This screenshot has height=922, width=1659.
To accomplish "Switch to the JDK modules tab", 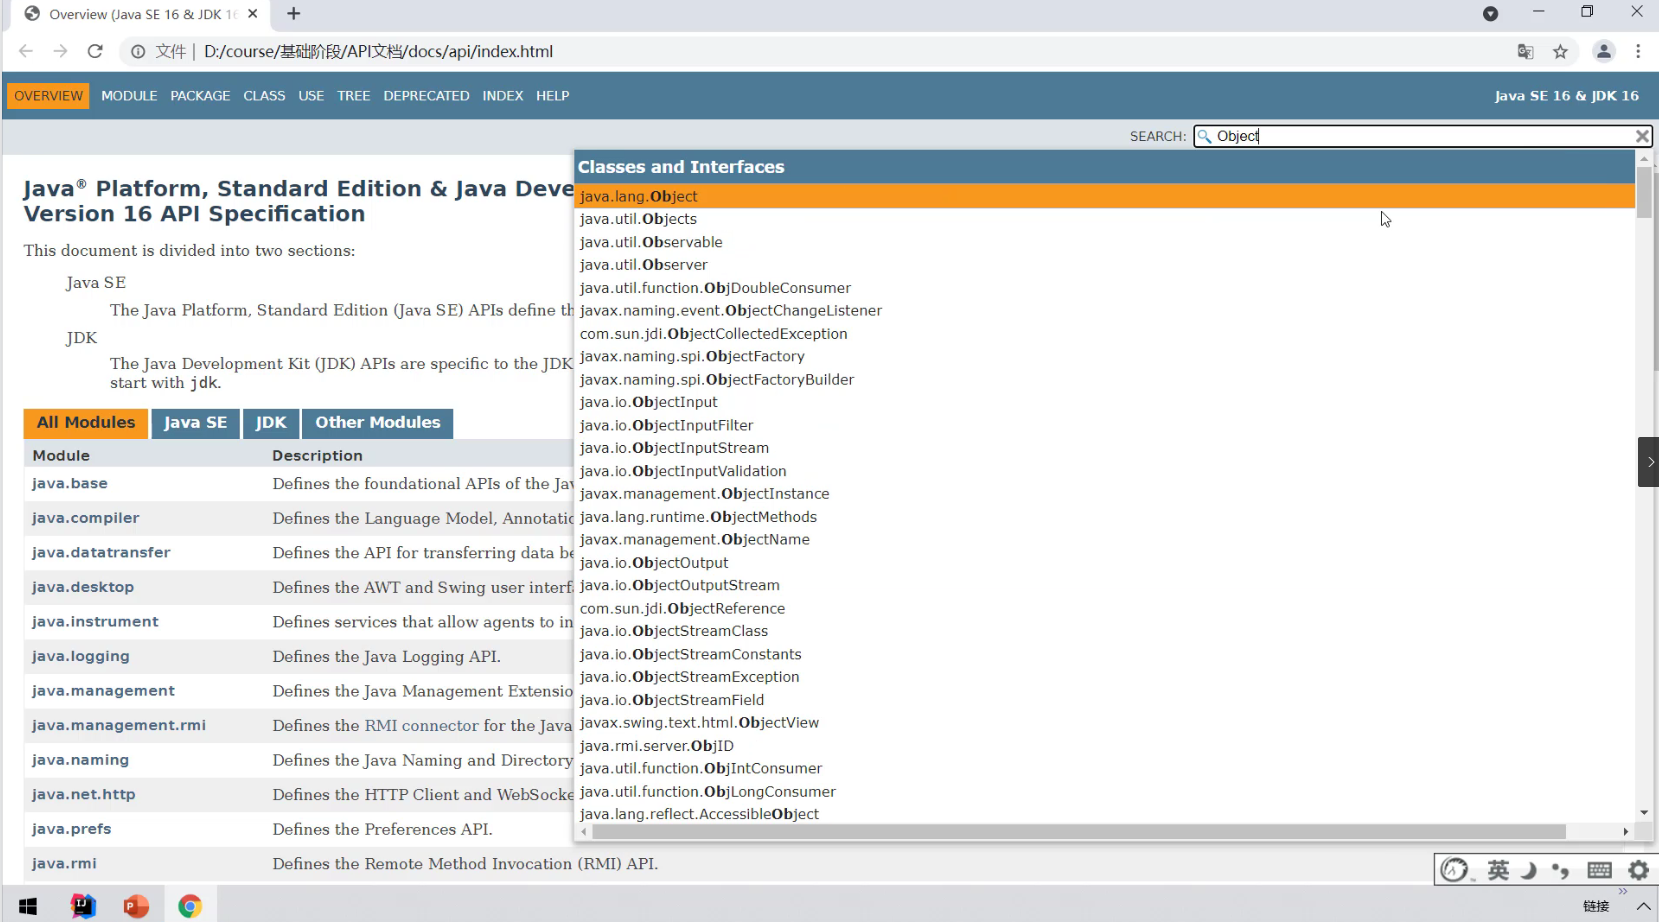I will (x=270, y=423).
